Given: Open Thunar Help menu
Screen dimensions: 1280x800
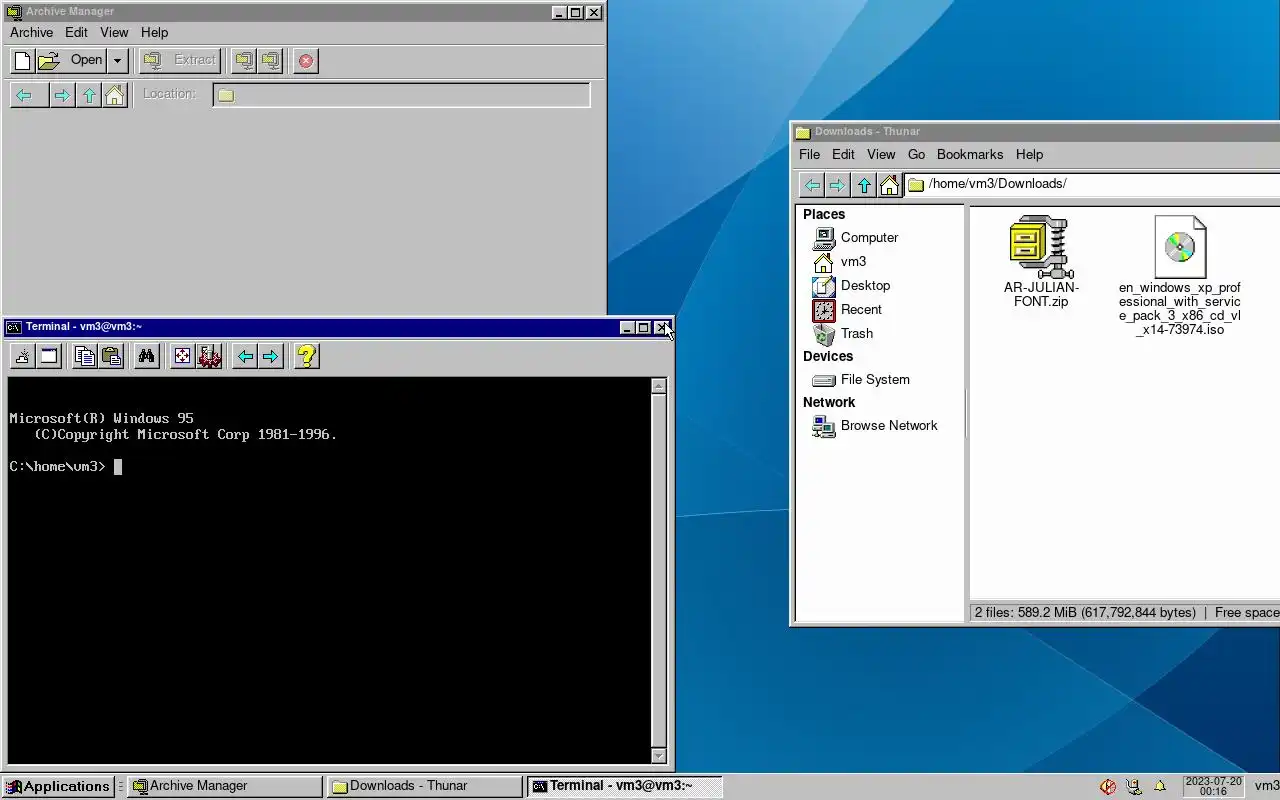Looking at the screenshot, I should [x=1029, y=154].
